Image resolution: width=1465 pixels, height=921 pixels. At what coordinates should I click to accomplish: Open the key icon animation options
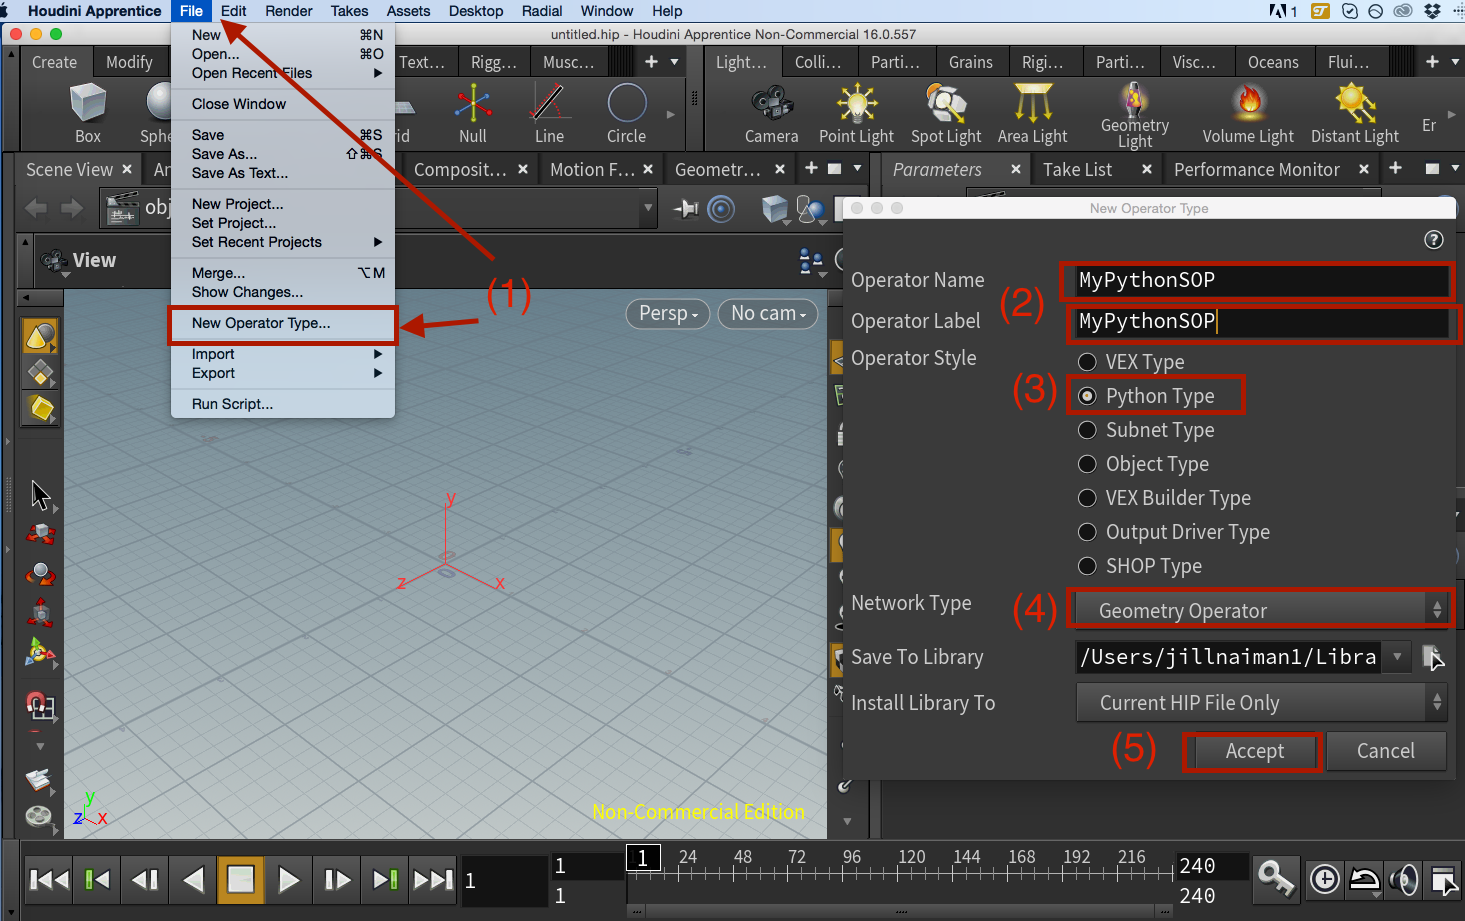1276,879
